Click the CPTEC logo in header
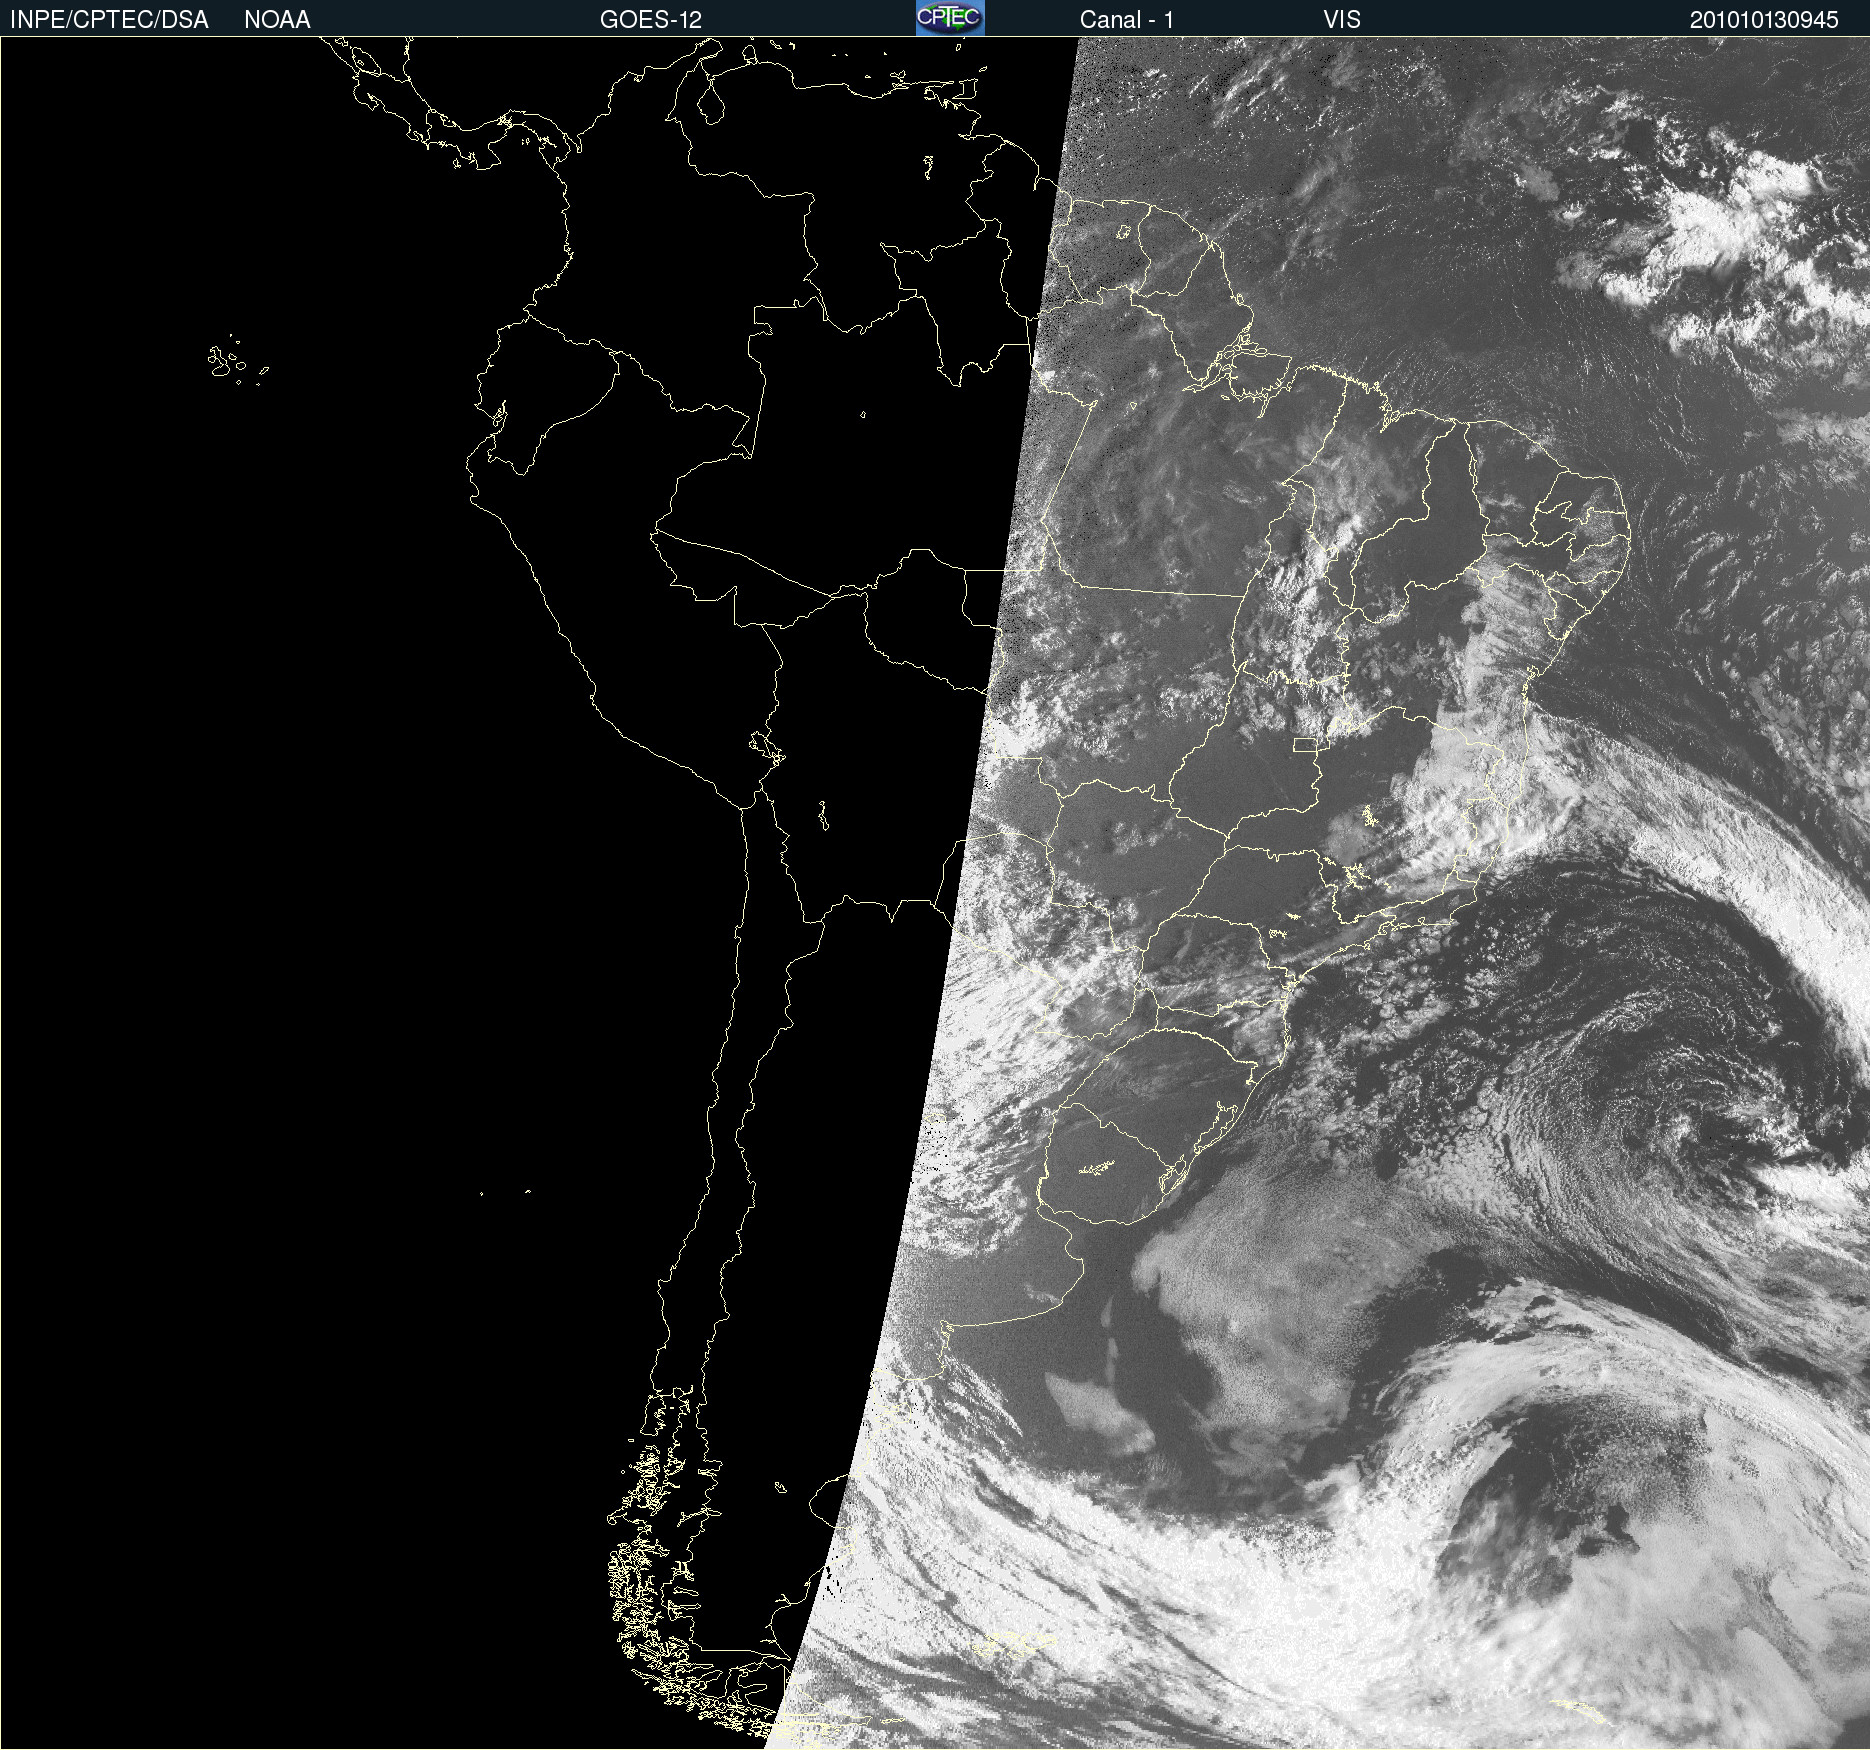Image resolution: width=1870 pixels, height=1750 pixels. (950, 18)
